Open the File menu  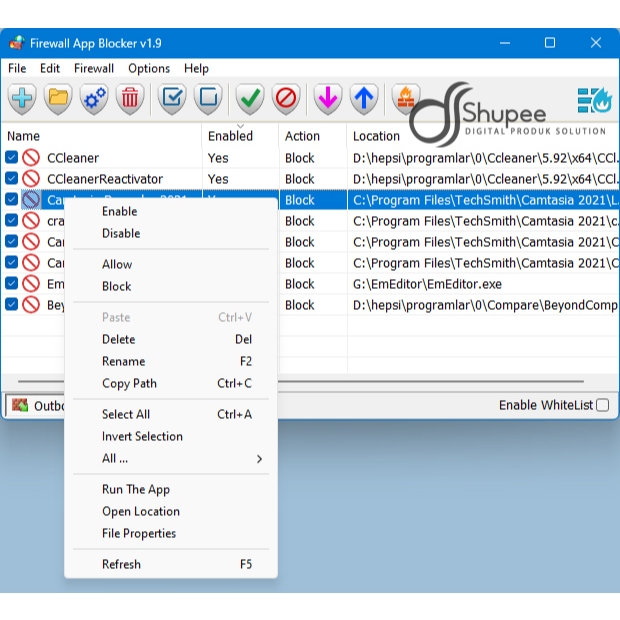point(17,68)
